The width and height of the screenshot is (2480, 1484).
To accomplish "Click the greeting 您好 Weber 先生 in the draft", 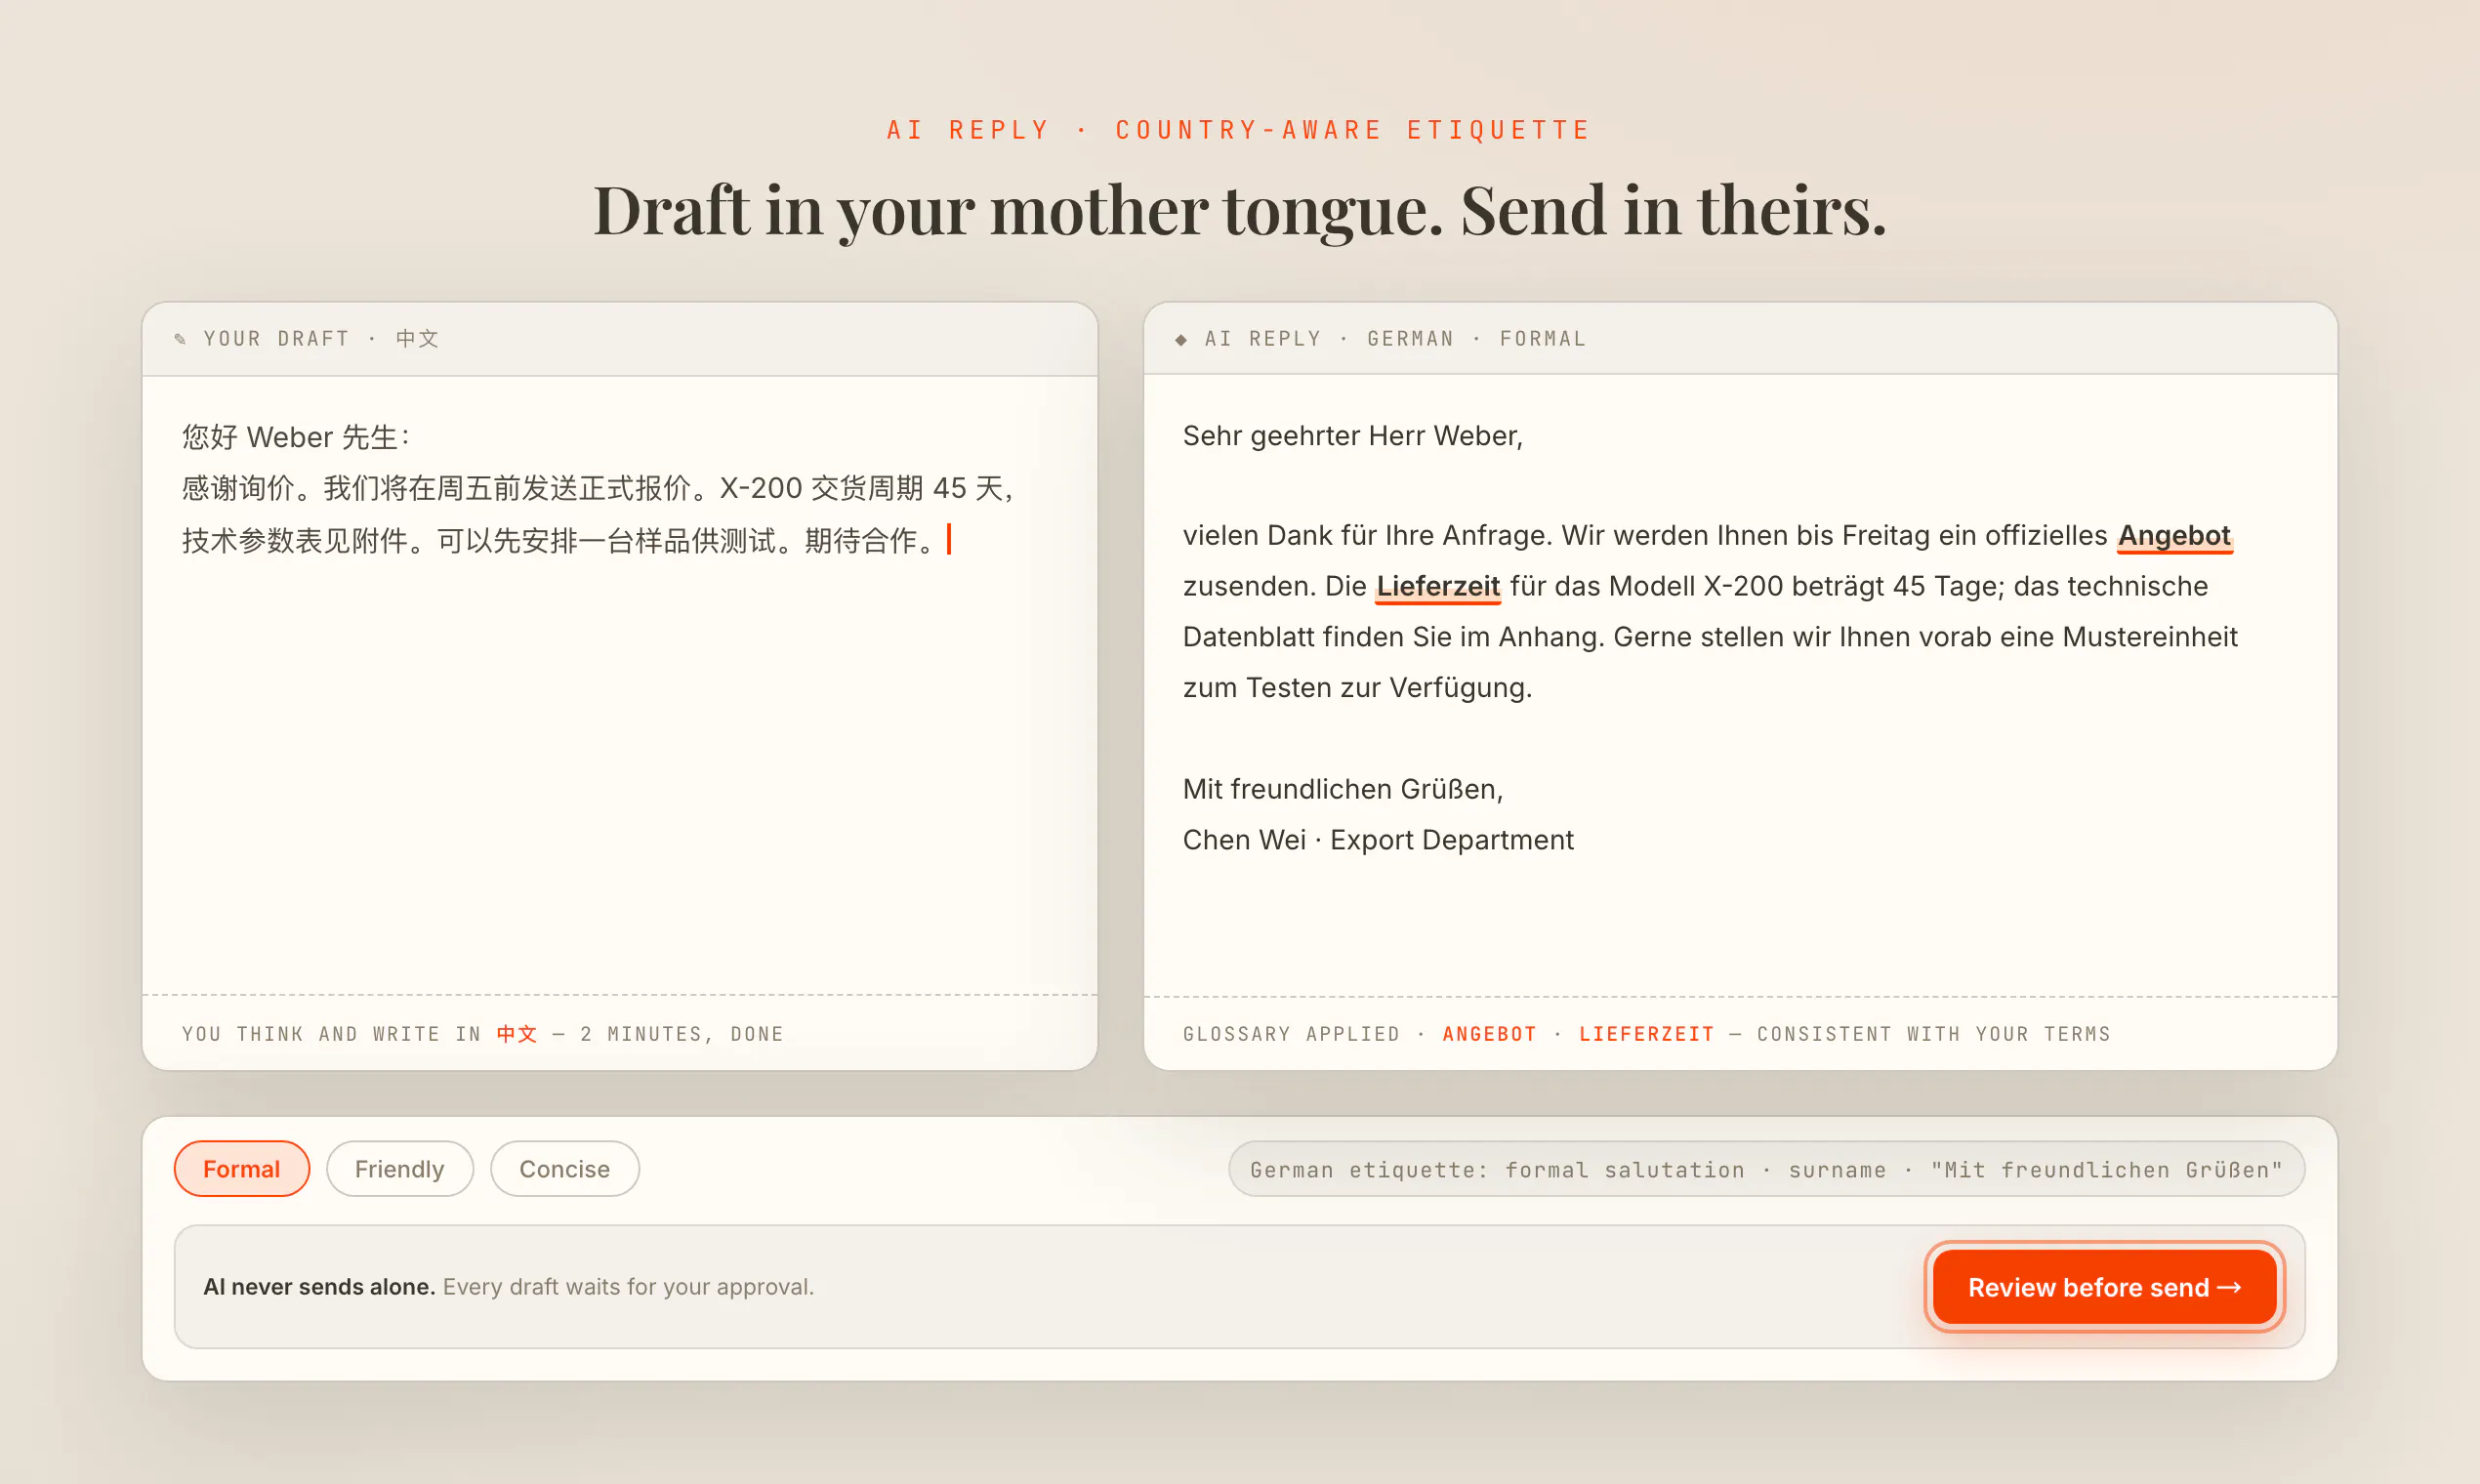I will (x=295, y=437).
